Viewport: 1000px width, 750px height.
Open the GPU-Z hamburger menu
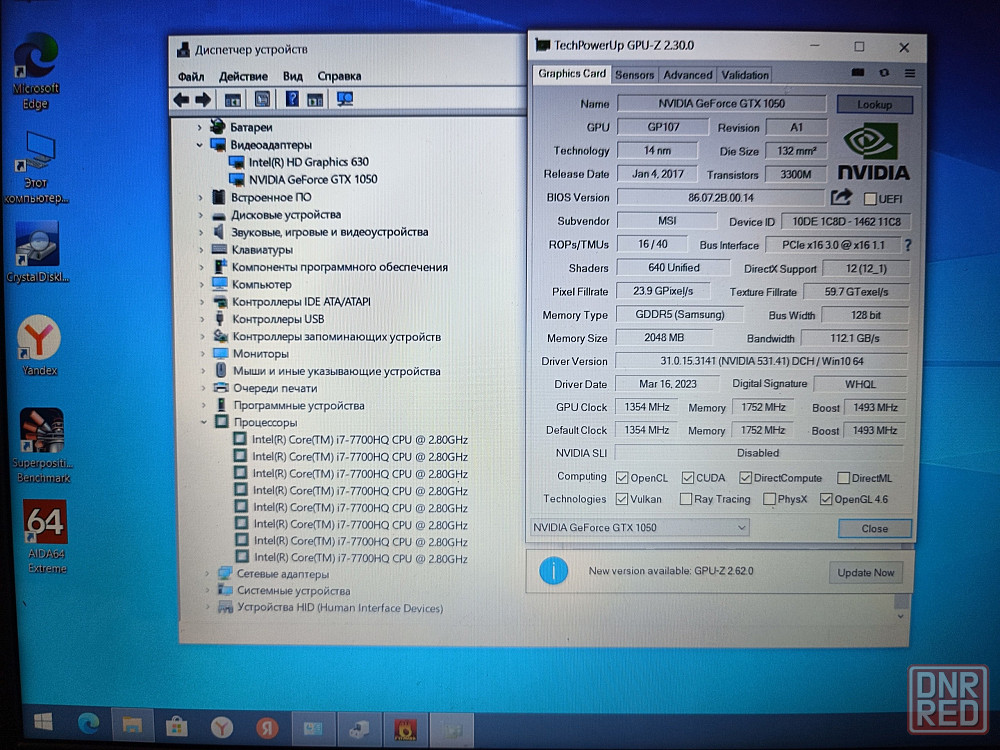click(910, 73)
